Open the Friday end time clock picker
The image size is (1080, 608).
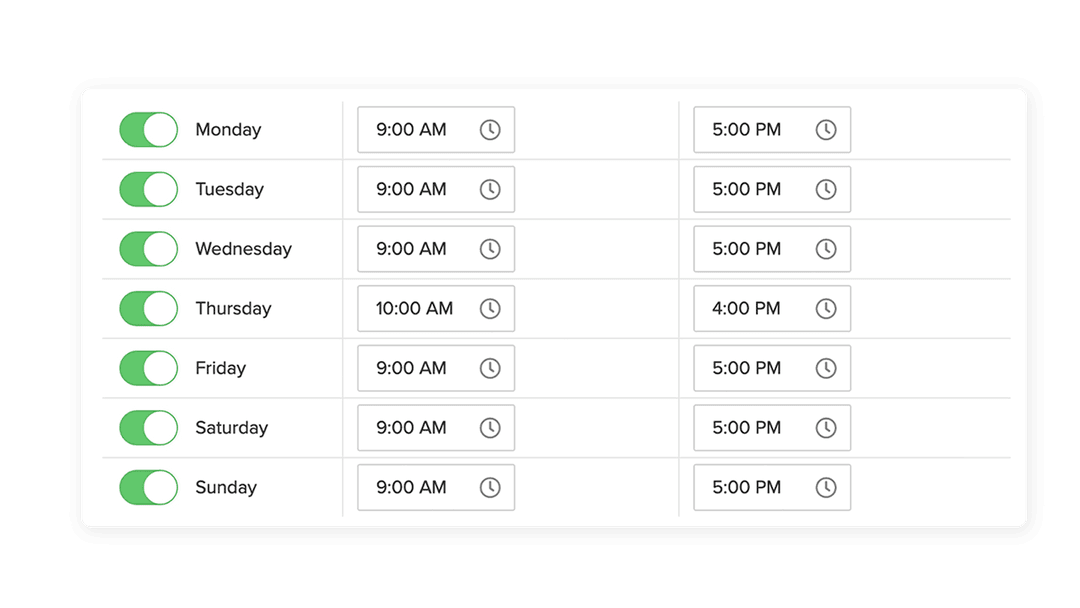coord(826,368)
